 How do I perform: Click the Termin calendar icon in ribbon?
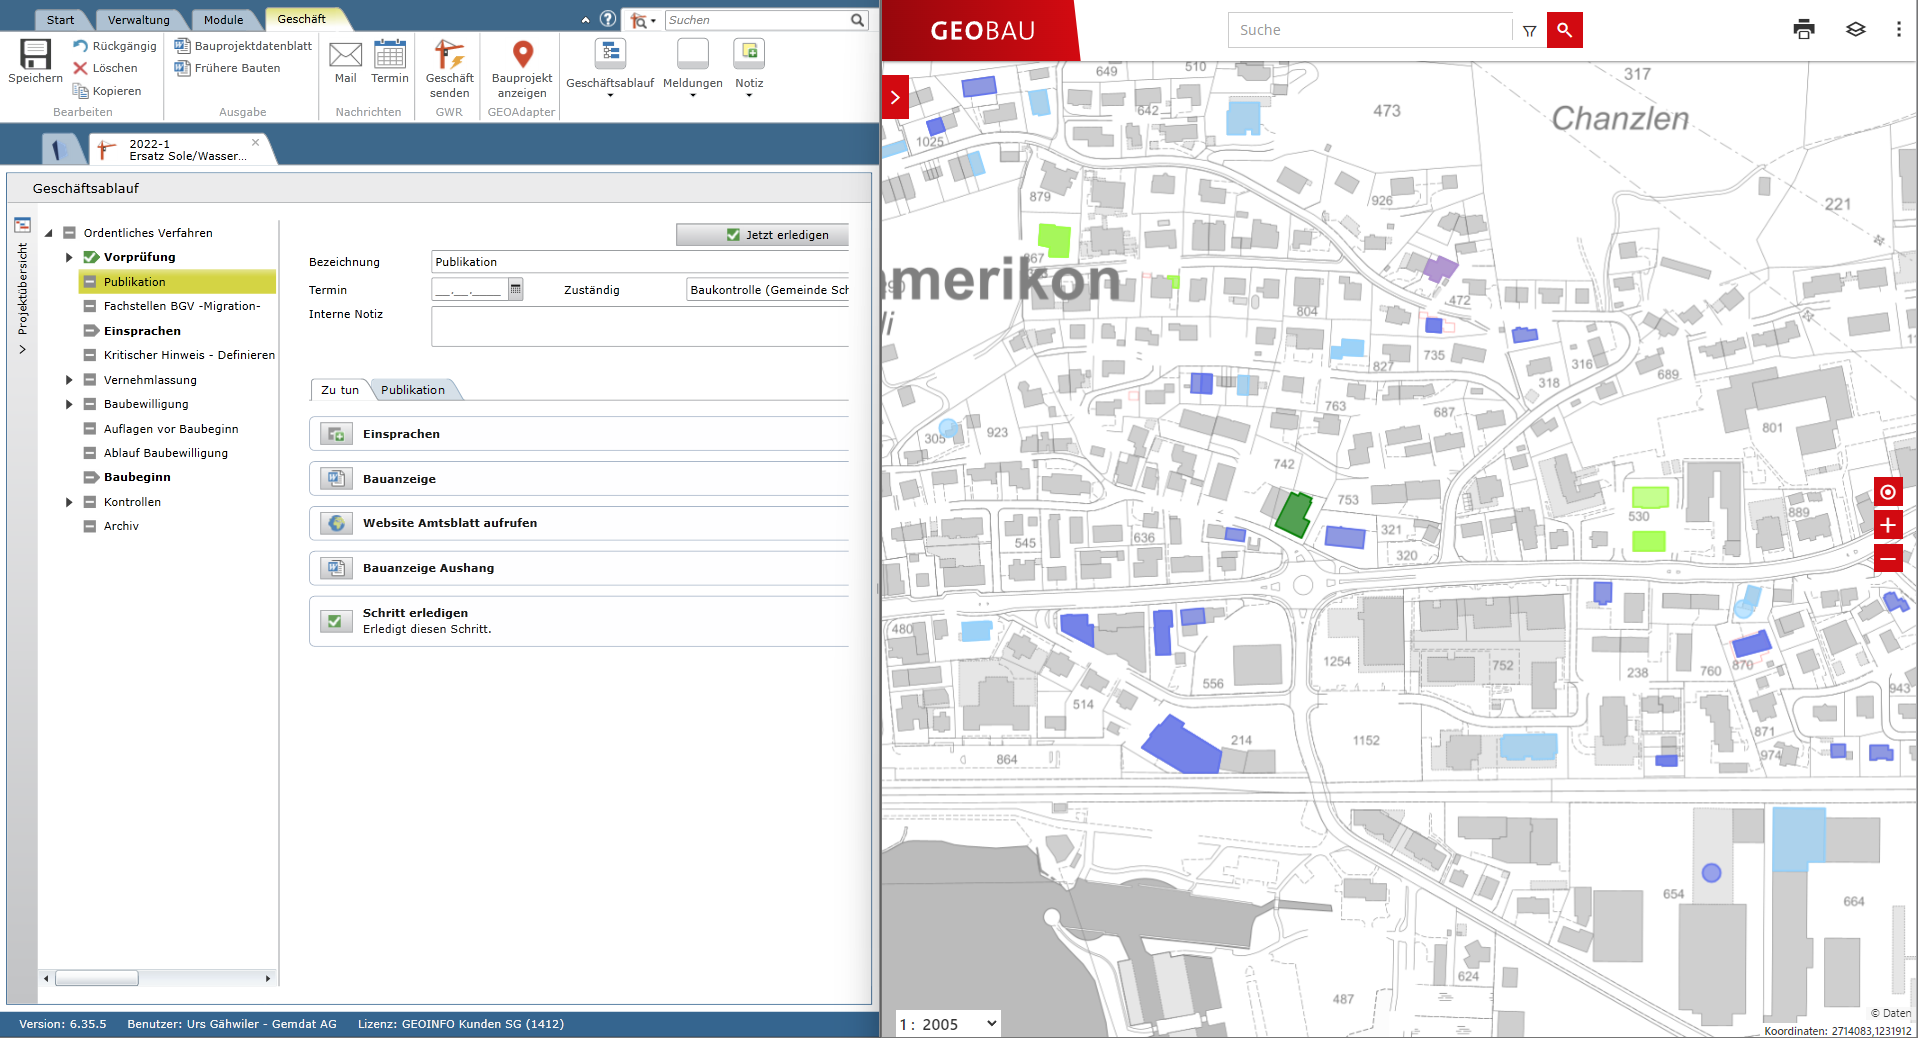coord(389,56)
